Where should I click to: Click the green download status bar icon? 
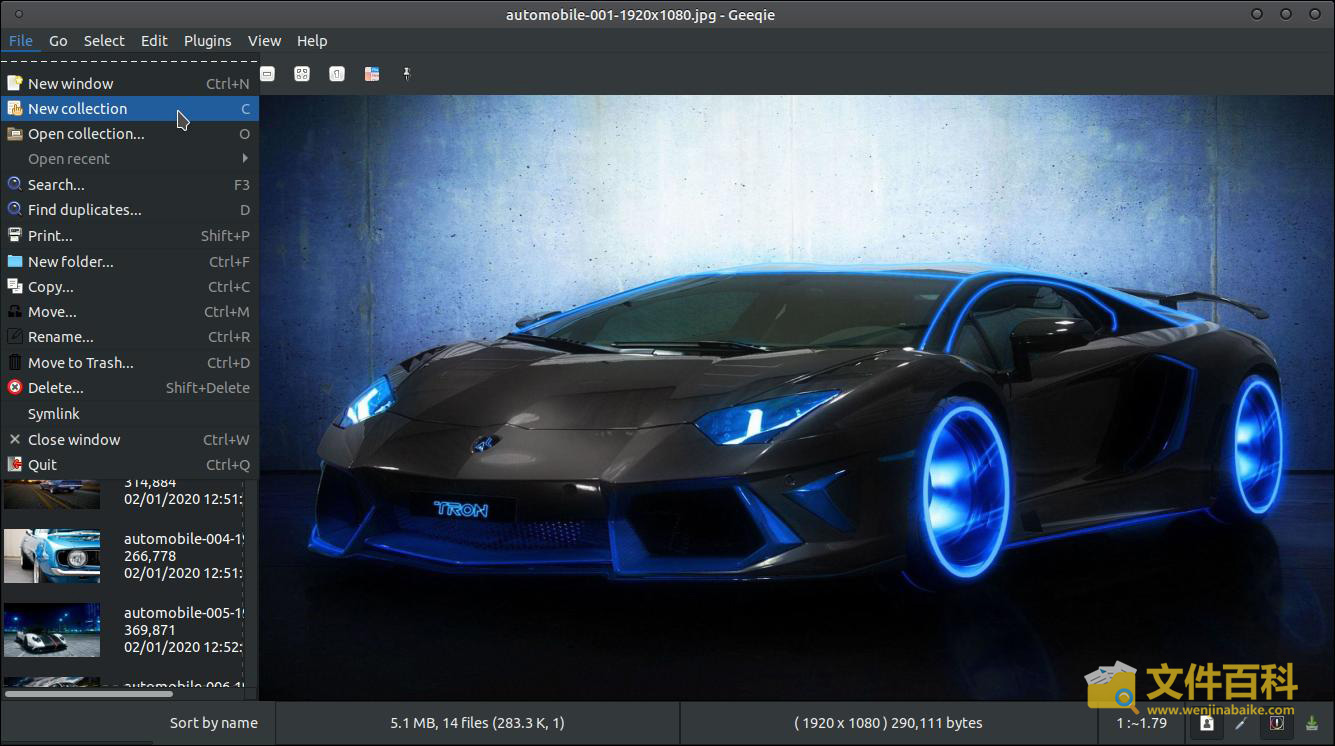tap(1312, 723)
